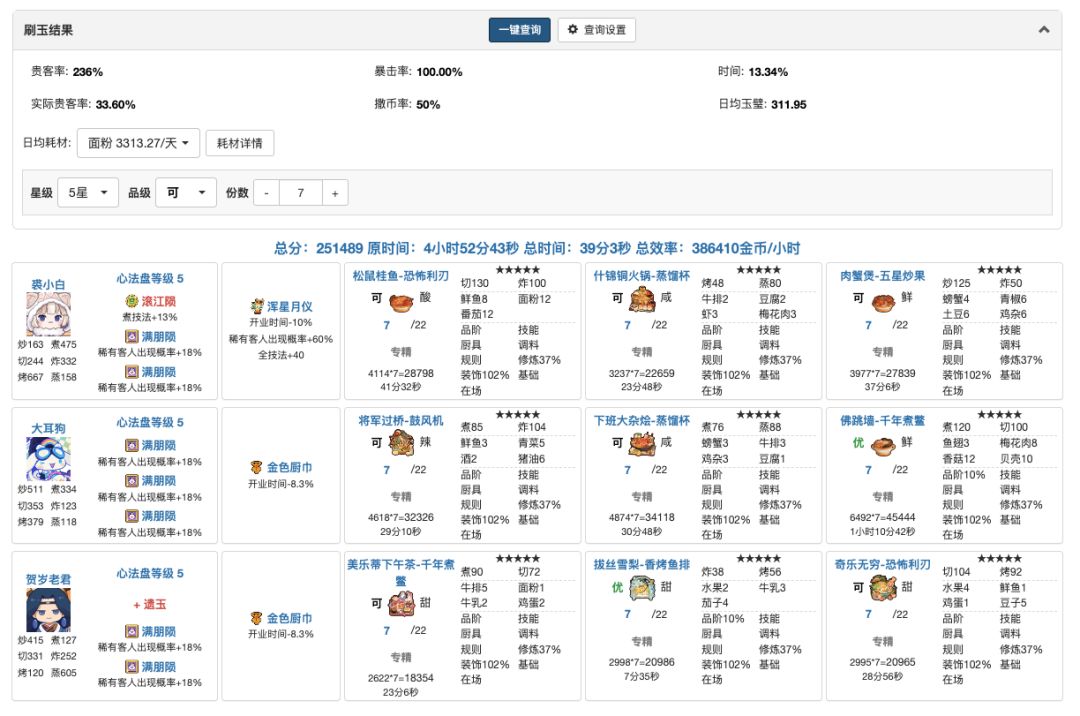
Task: Collapse the 刷玉结果 panel
Action: click(1044, 30)
